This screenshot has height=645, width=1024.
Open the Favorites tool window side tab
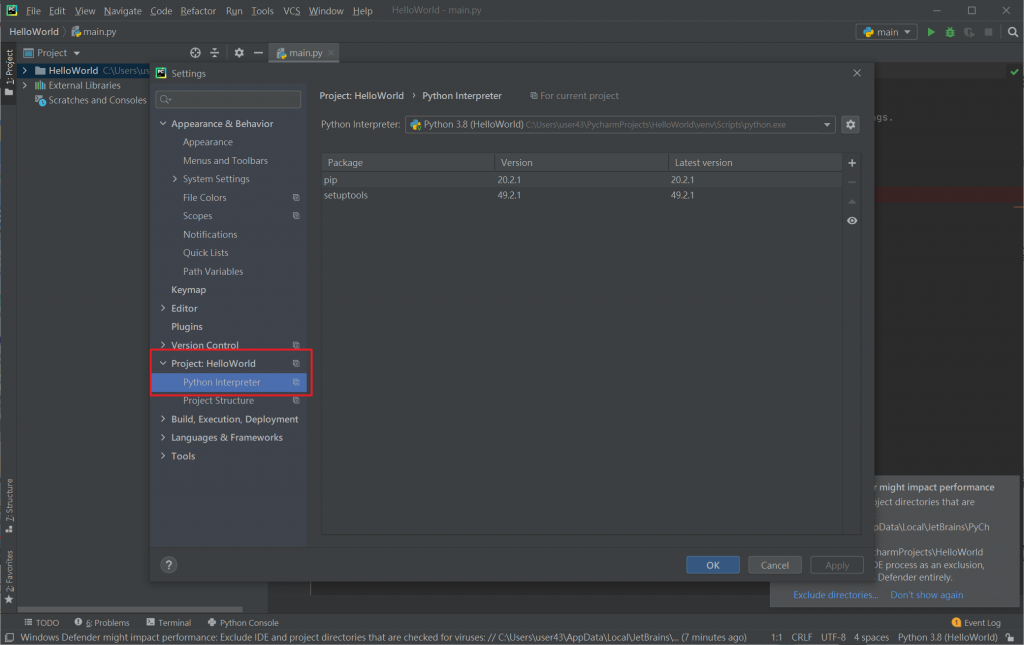coord(9,577)
